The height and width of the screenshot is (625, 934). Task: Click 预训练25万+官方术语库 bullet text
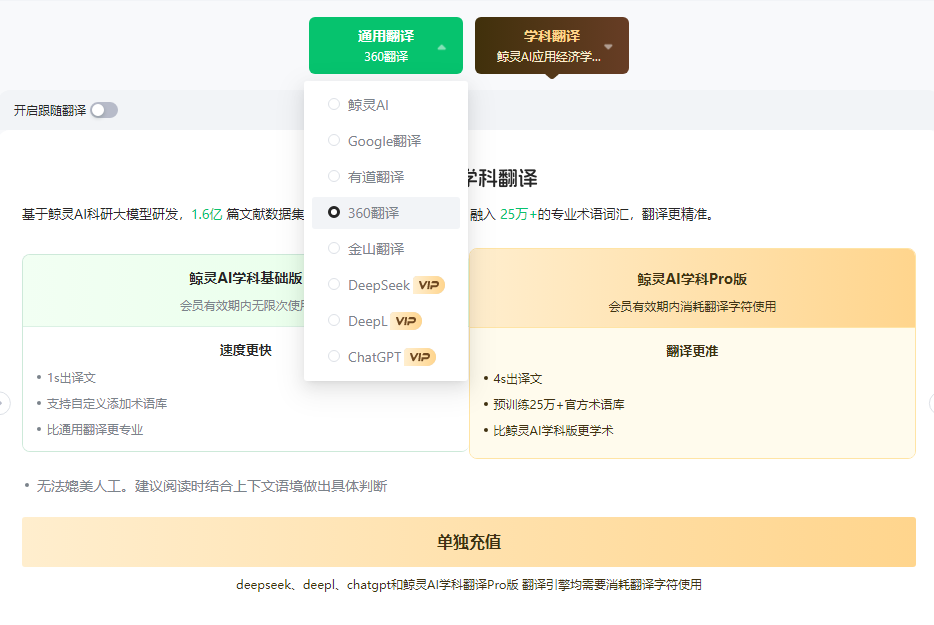coord(559,405)
